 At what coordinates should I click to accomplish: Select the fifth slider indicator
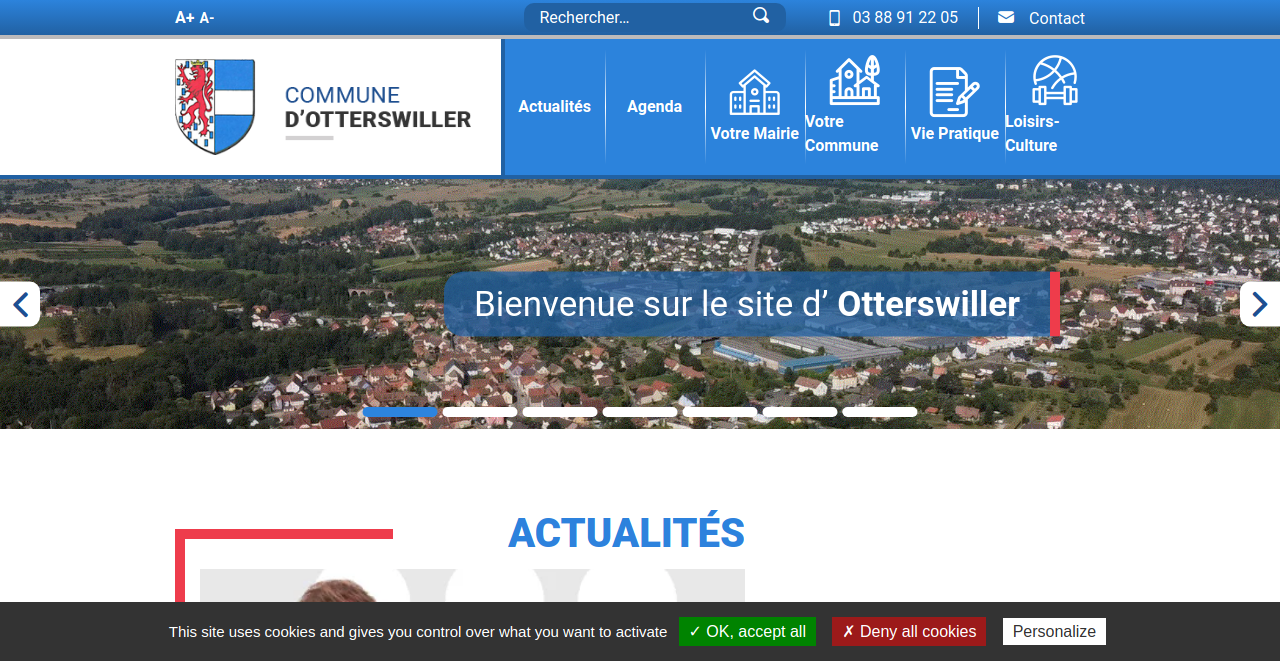720,412
